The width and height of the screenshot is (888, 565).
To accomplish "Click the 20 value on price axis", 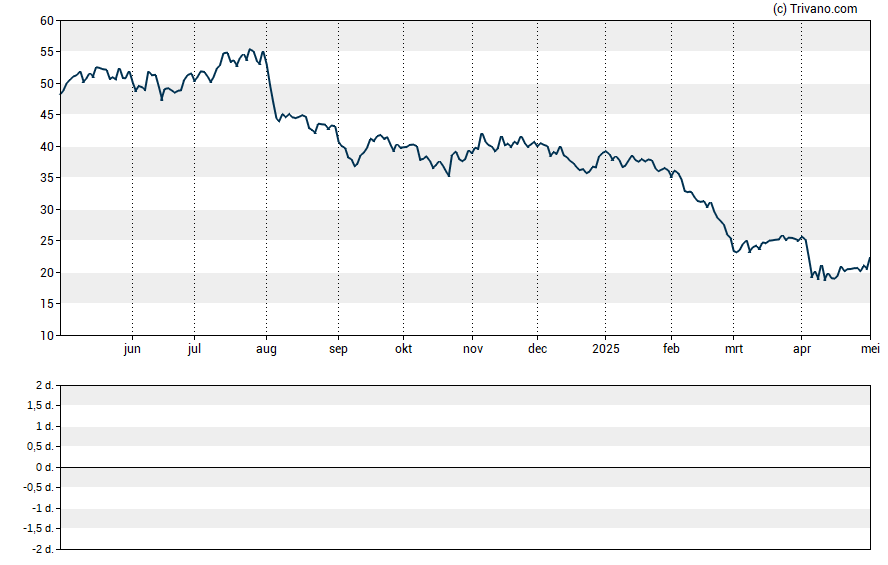I will pyautogui.click(x=47, y=272).
